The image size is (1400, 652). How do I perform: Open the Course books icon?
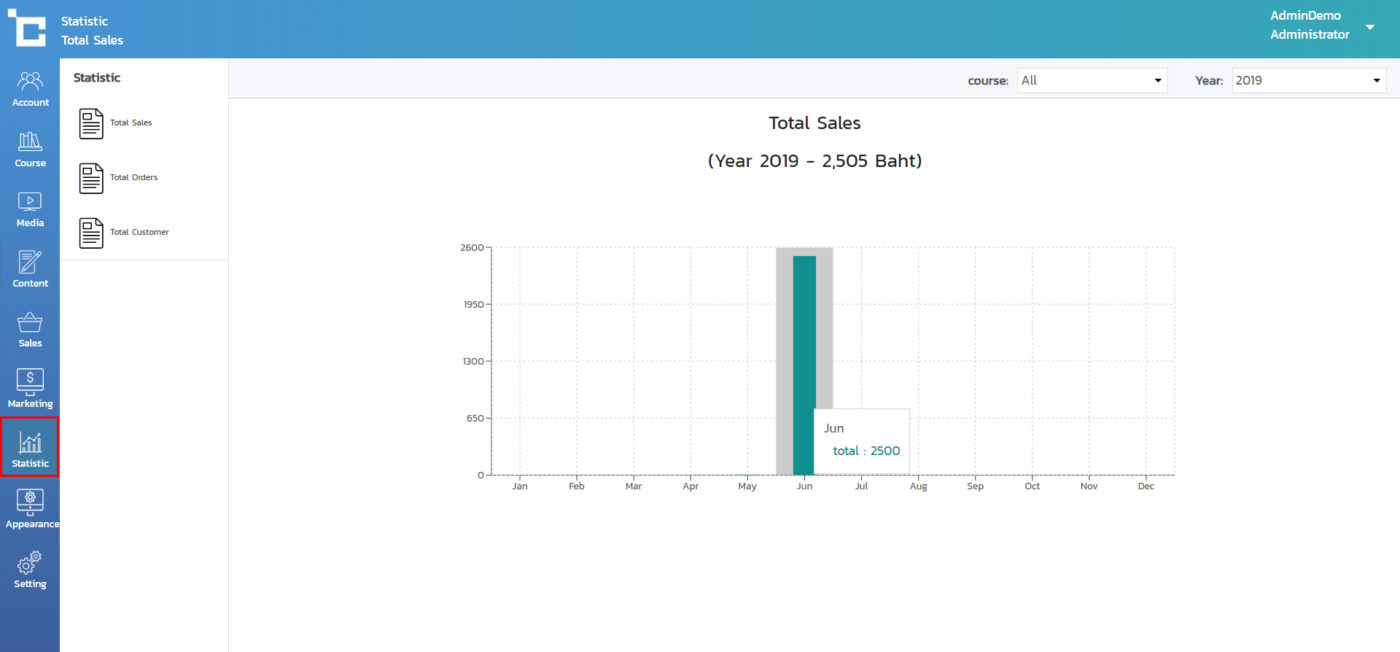click(x=30, y=148)
